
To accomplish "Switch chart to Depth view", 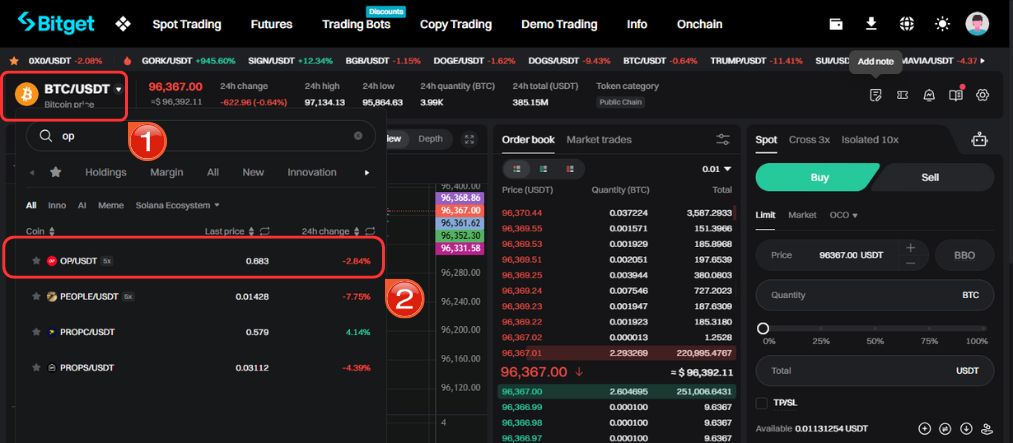I will click(x=430, y=139).
